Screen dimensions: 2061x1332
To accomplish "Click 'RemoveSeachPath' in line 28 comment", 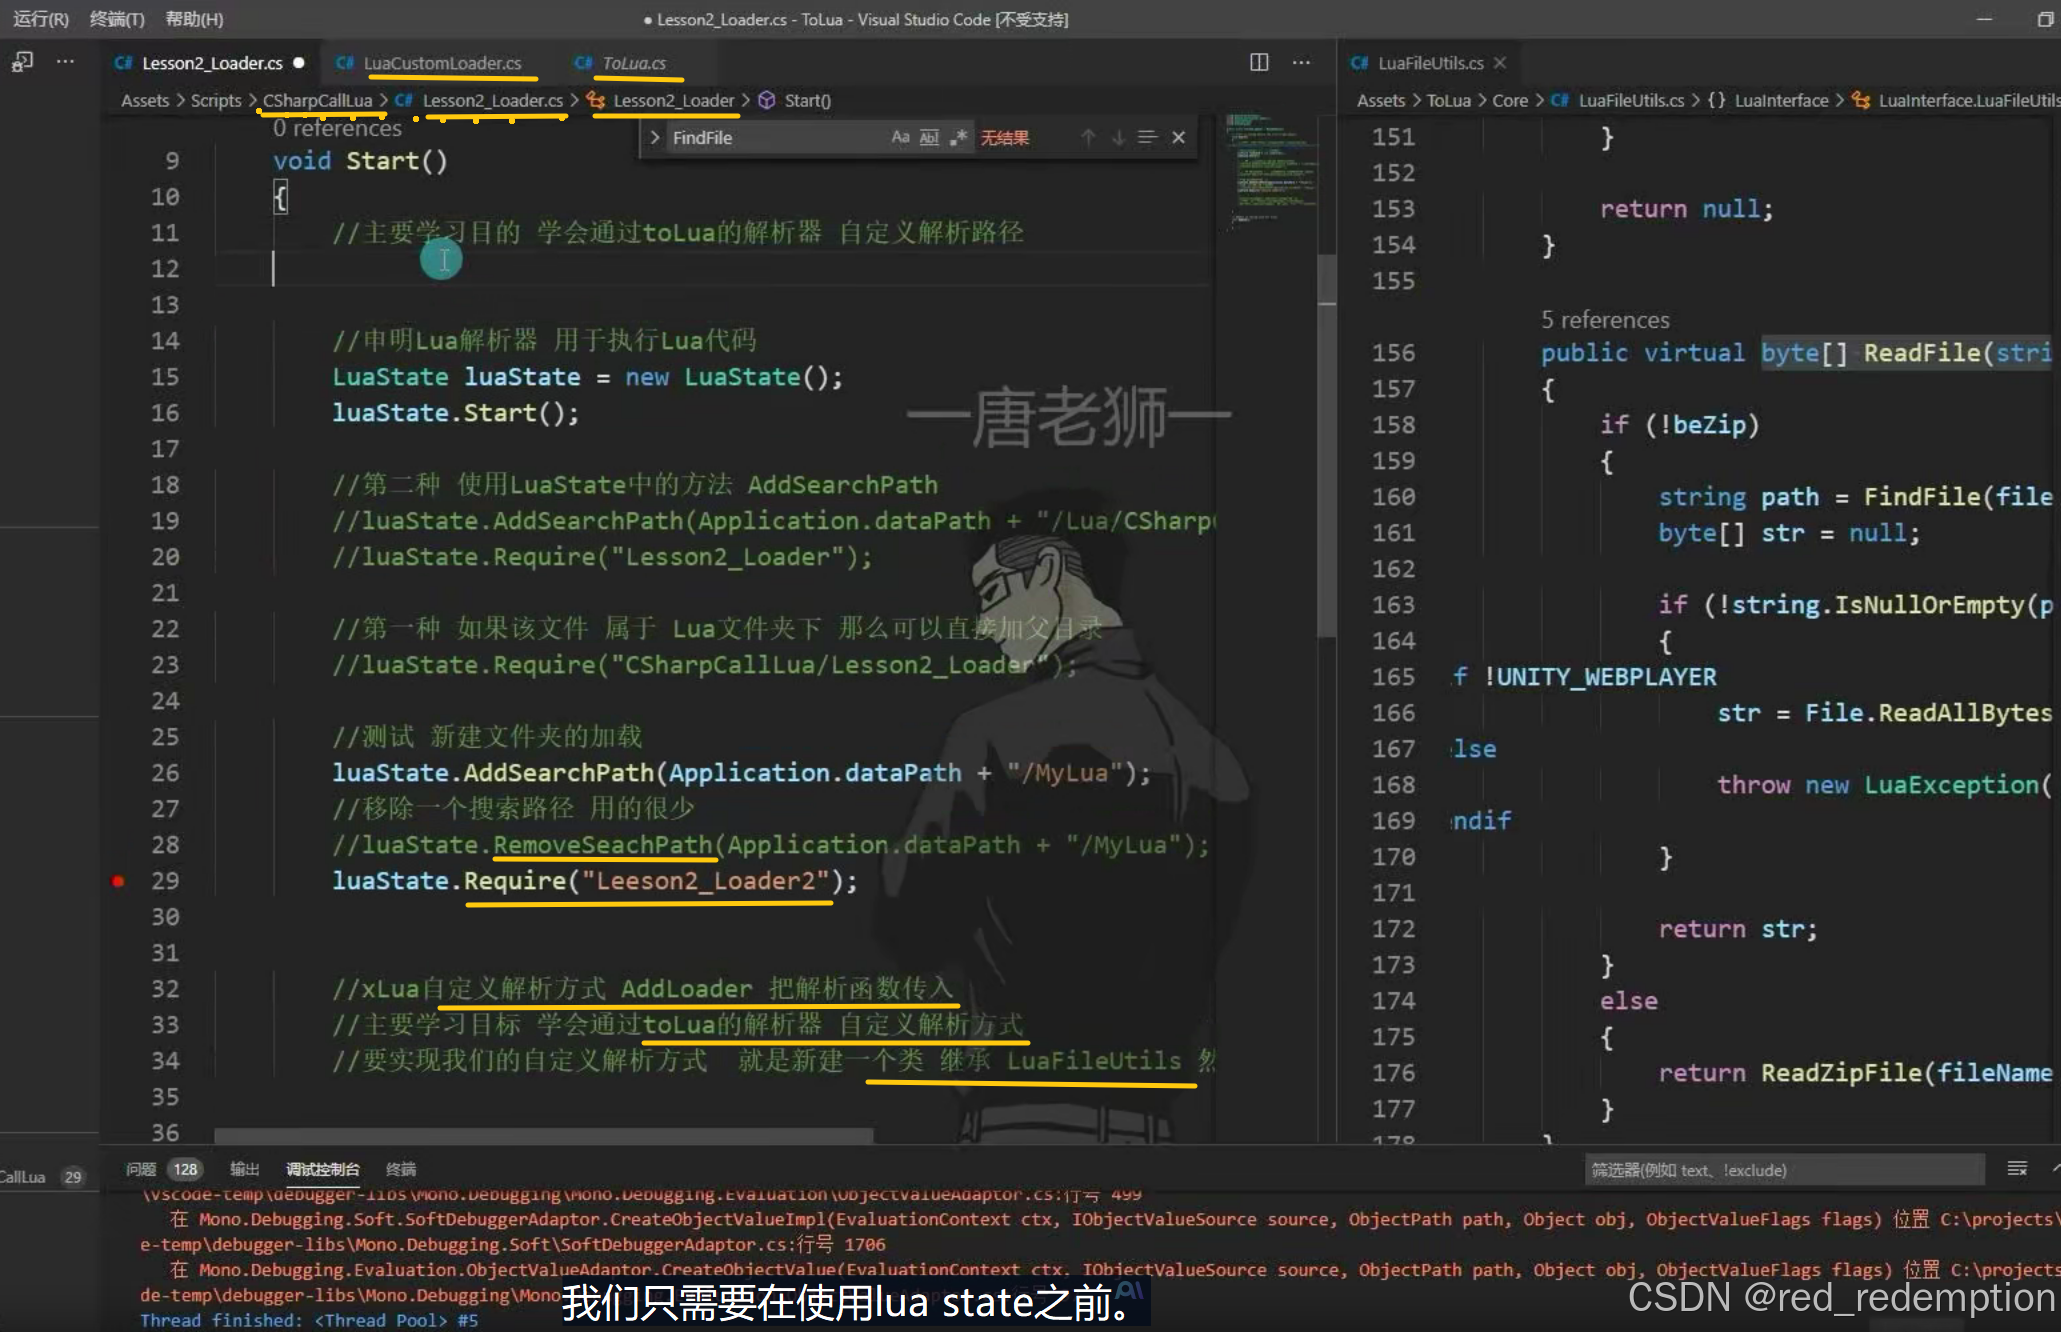I will 603,845.
